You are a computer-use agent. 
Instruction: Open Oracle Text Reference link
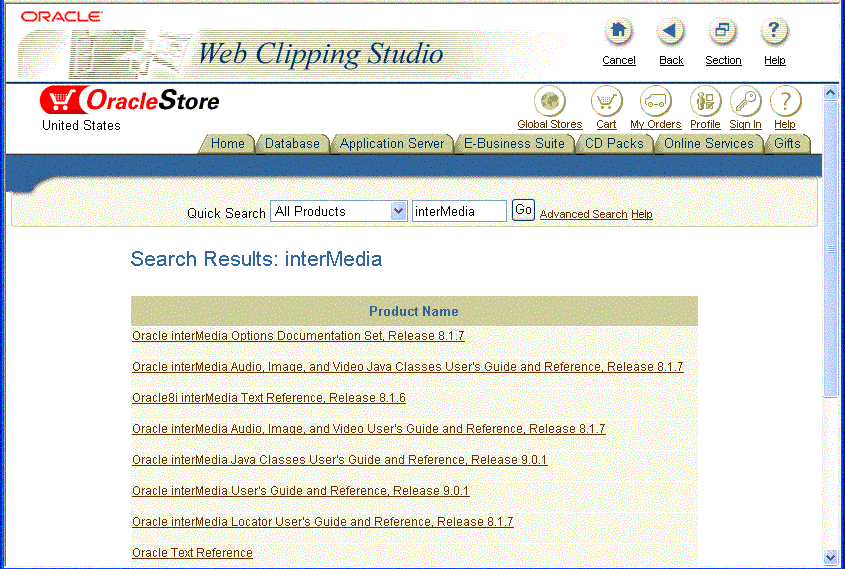[x=192, y=553]
